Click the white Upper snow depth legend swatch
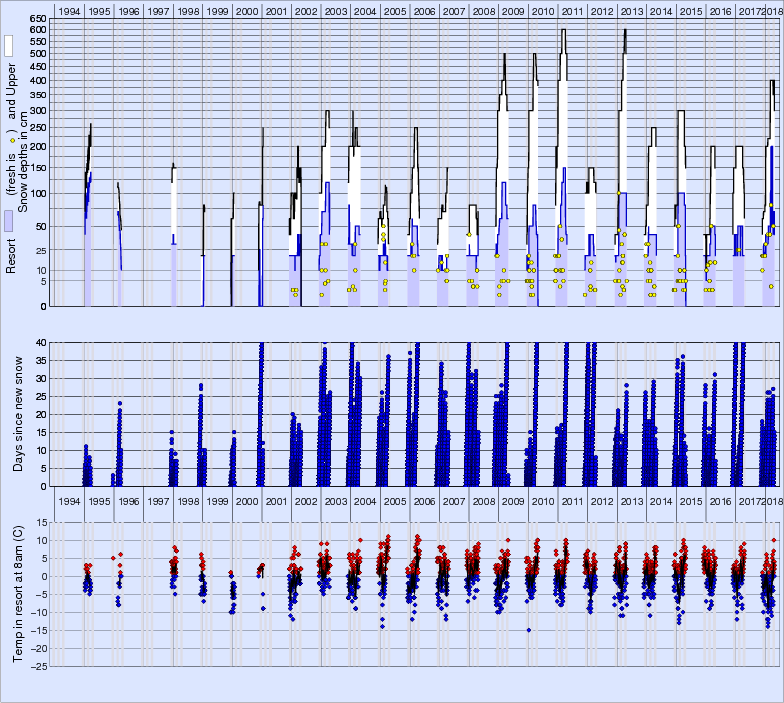 click(x=8, y=46)
